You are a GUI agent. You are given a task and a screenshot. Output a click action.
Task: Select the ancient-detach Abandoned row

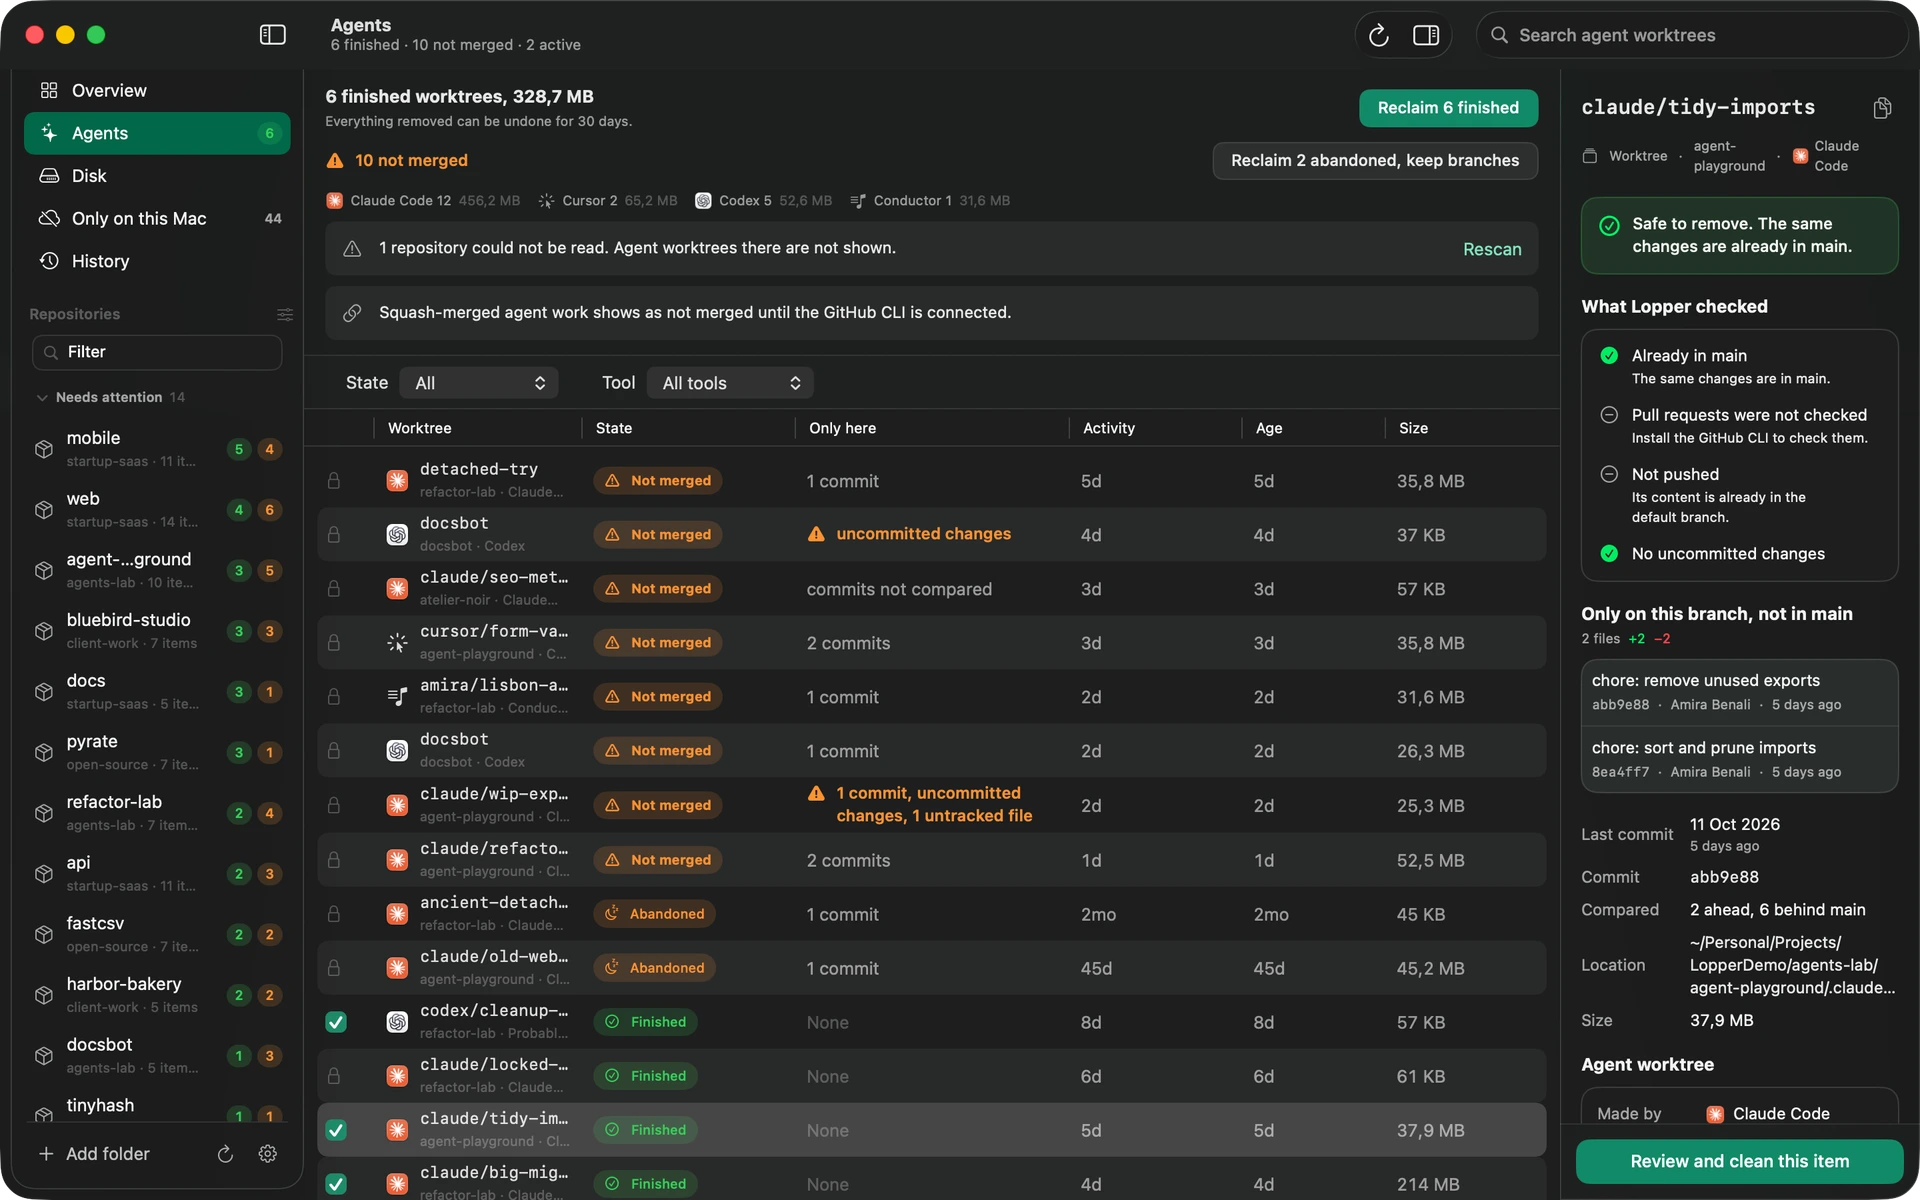pyautogui.click(x=931, y=914)
